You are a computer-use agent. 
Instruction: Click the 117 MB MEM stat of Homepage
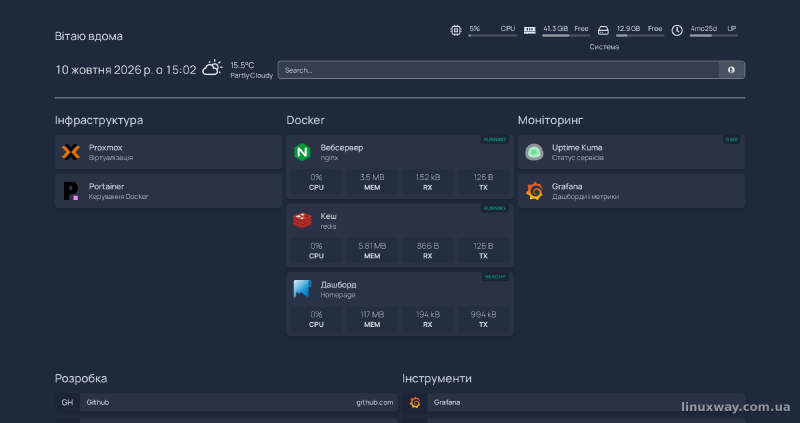click(x=372, y=319)
